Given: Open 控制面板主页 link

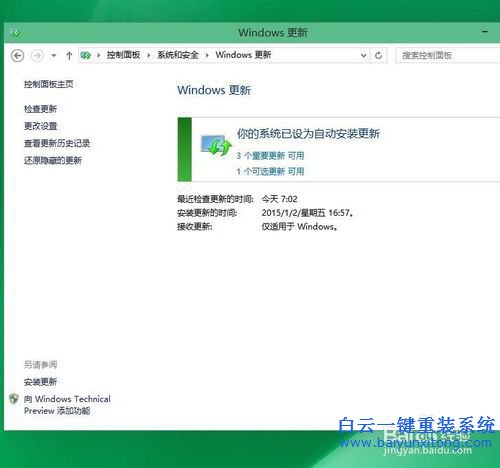Looking at the screenshot, I should (49, 84).
